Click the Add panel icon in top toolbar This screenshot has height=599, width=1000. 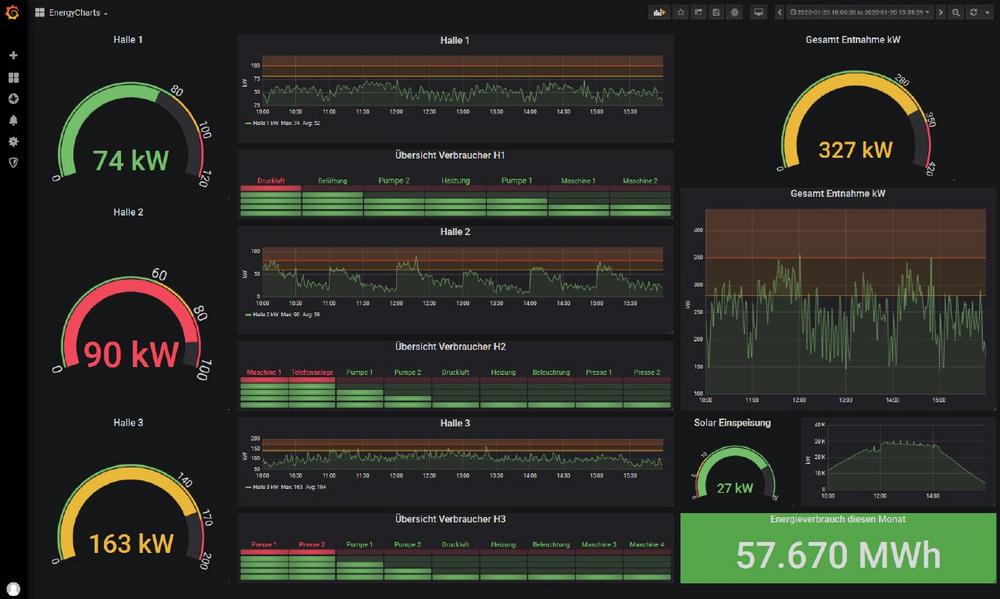[659, 12]
